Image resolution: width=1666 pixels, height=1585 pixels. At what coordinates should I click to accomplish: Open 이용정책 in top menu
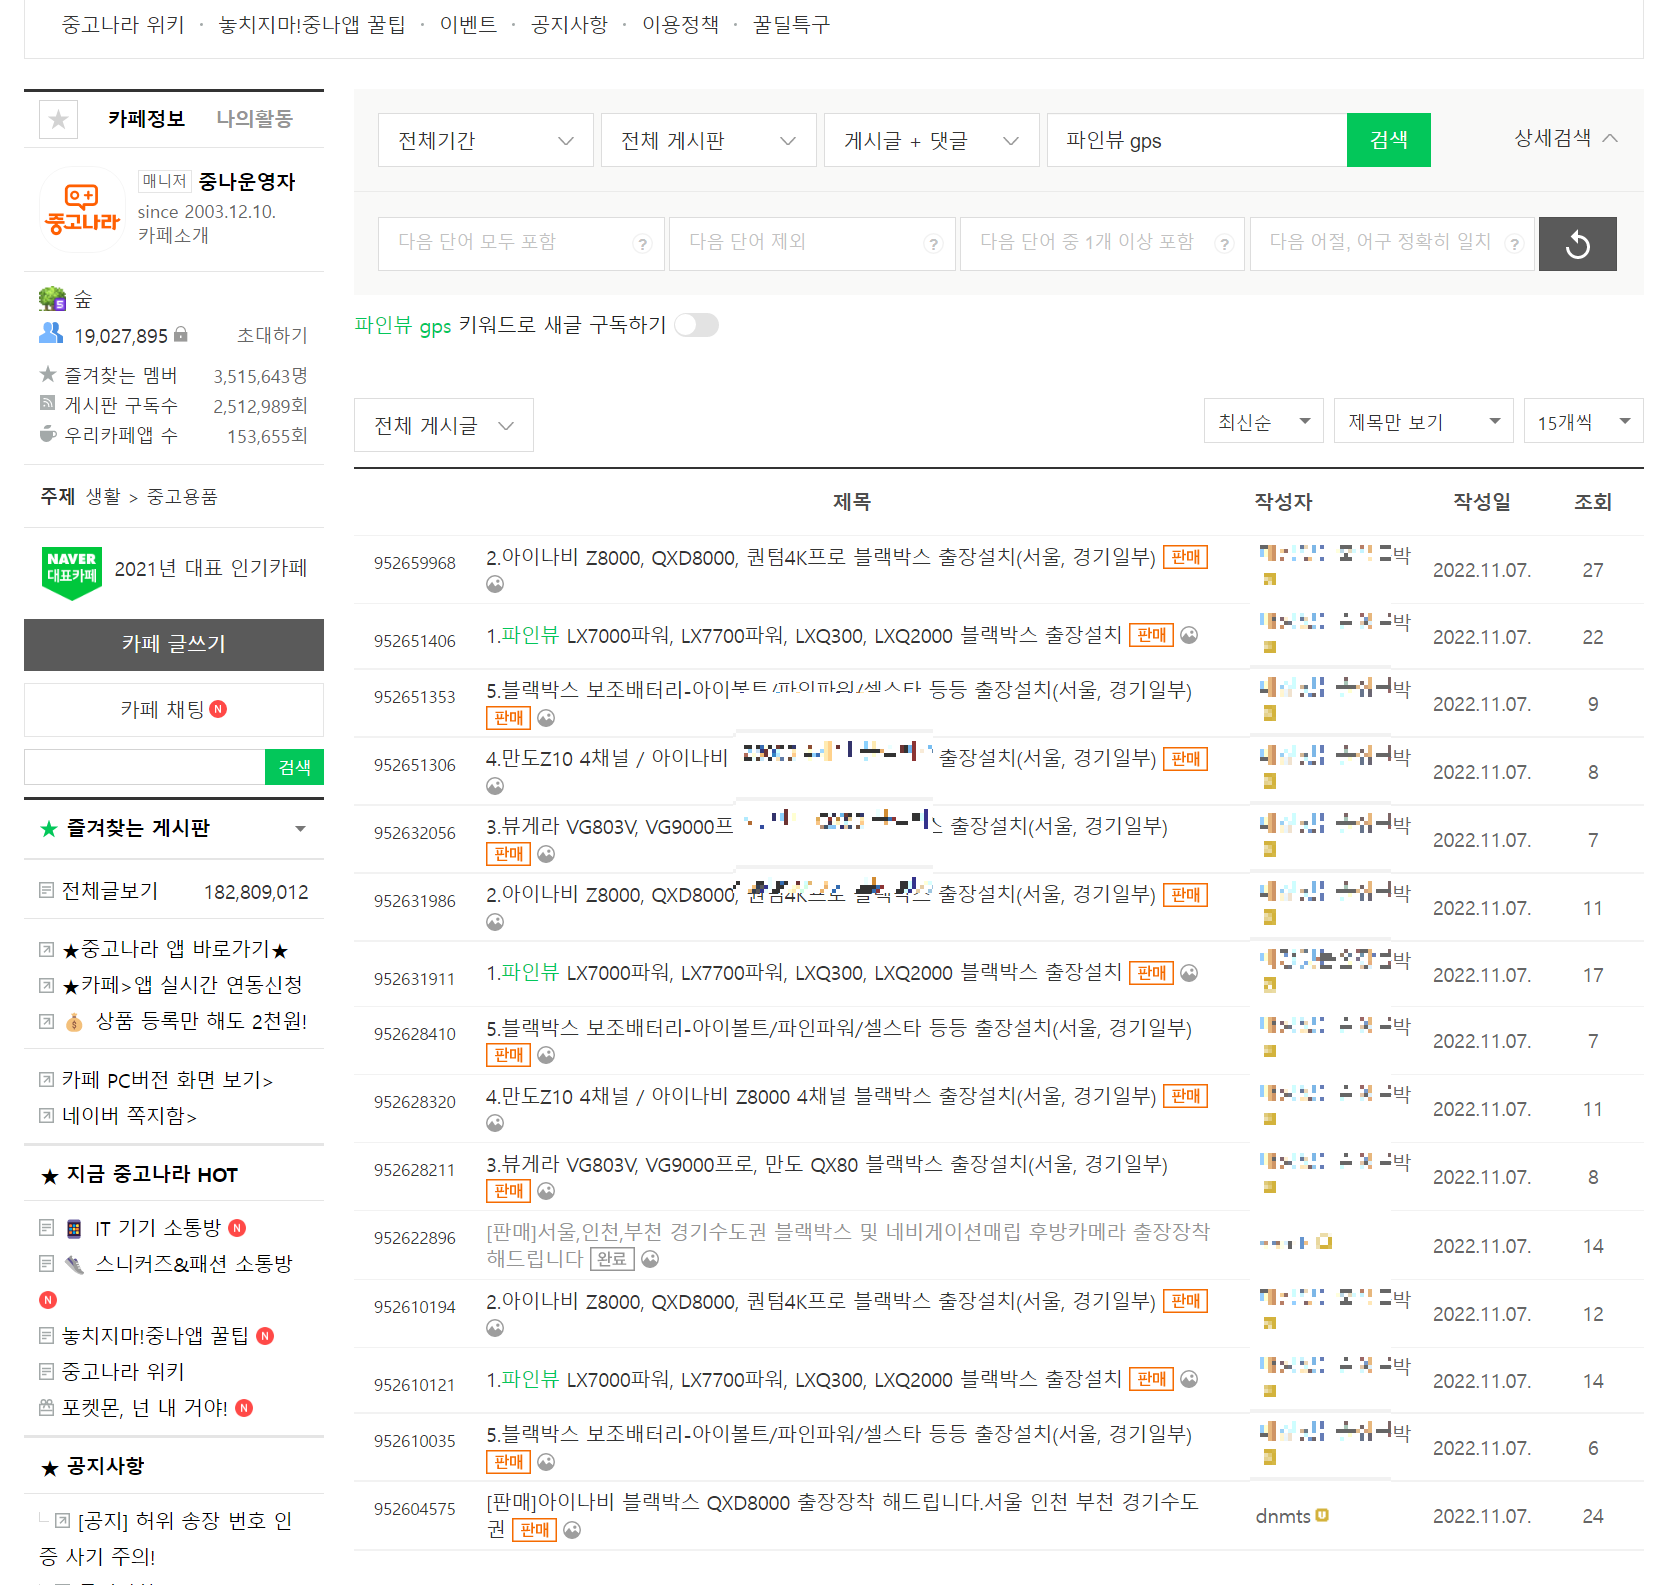point(680,24)
